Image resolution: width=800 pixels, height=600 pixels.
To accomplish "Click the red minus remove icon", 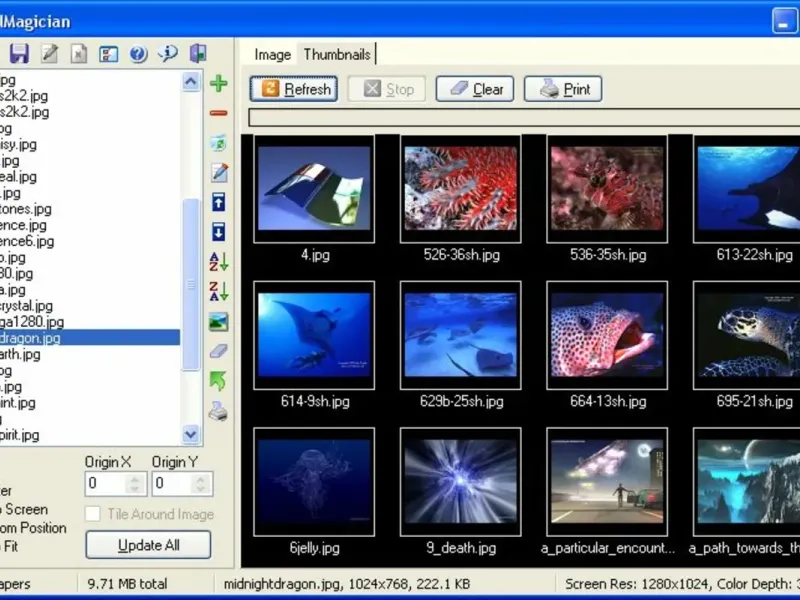I will [218, 113].
